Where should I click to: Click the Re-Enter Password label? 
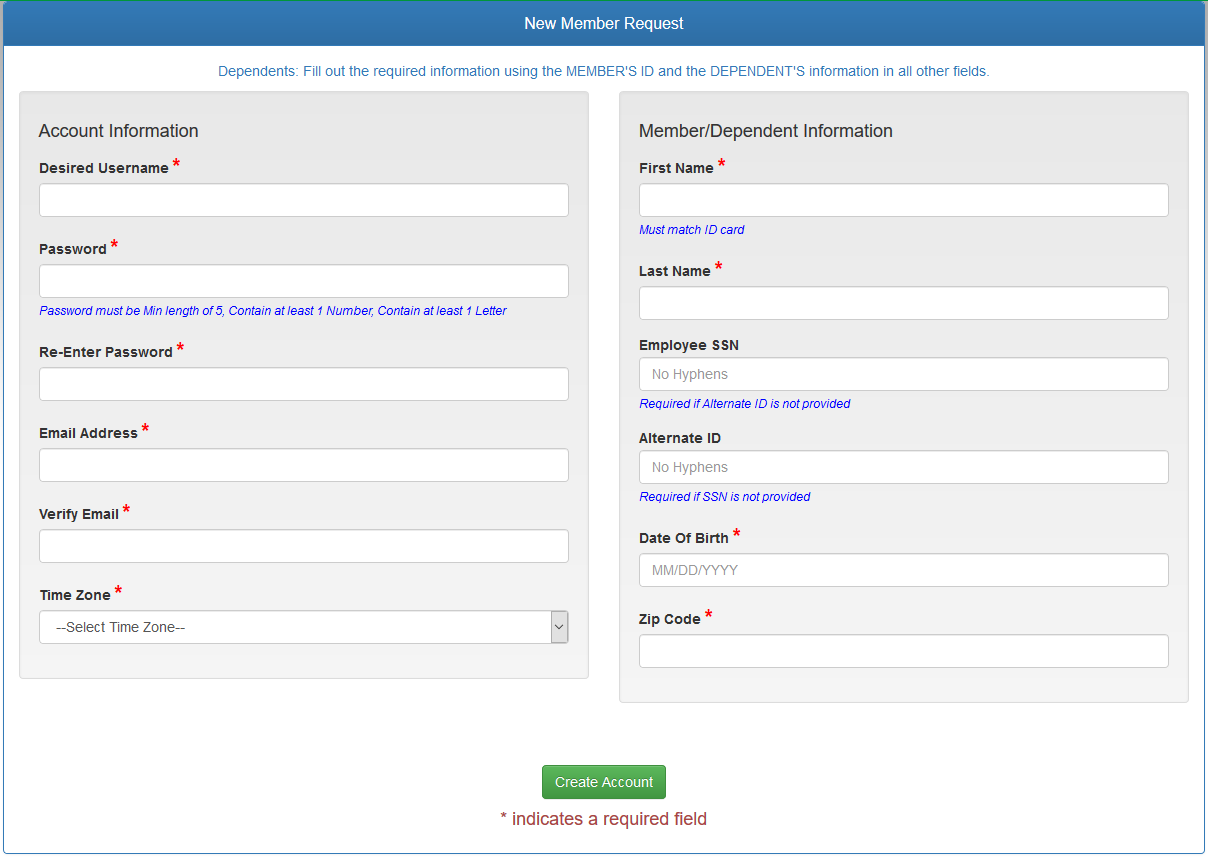pos(106,352)
